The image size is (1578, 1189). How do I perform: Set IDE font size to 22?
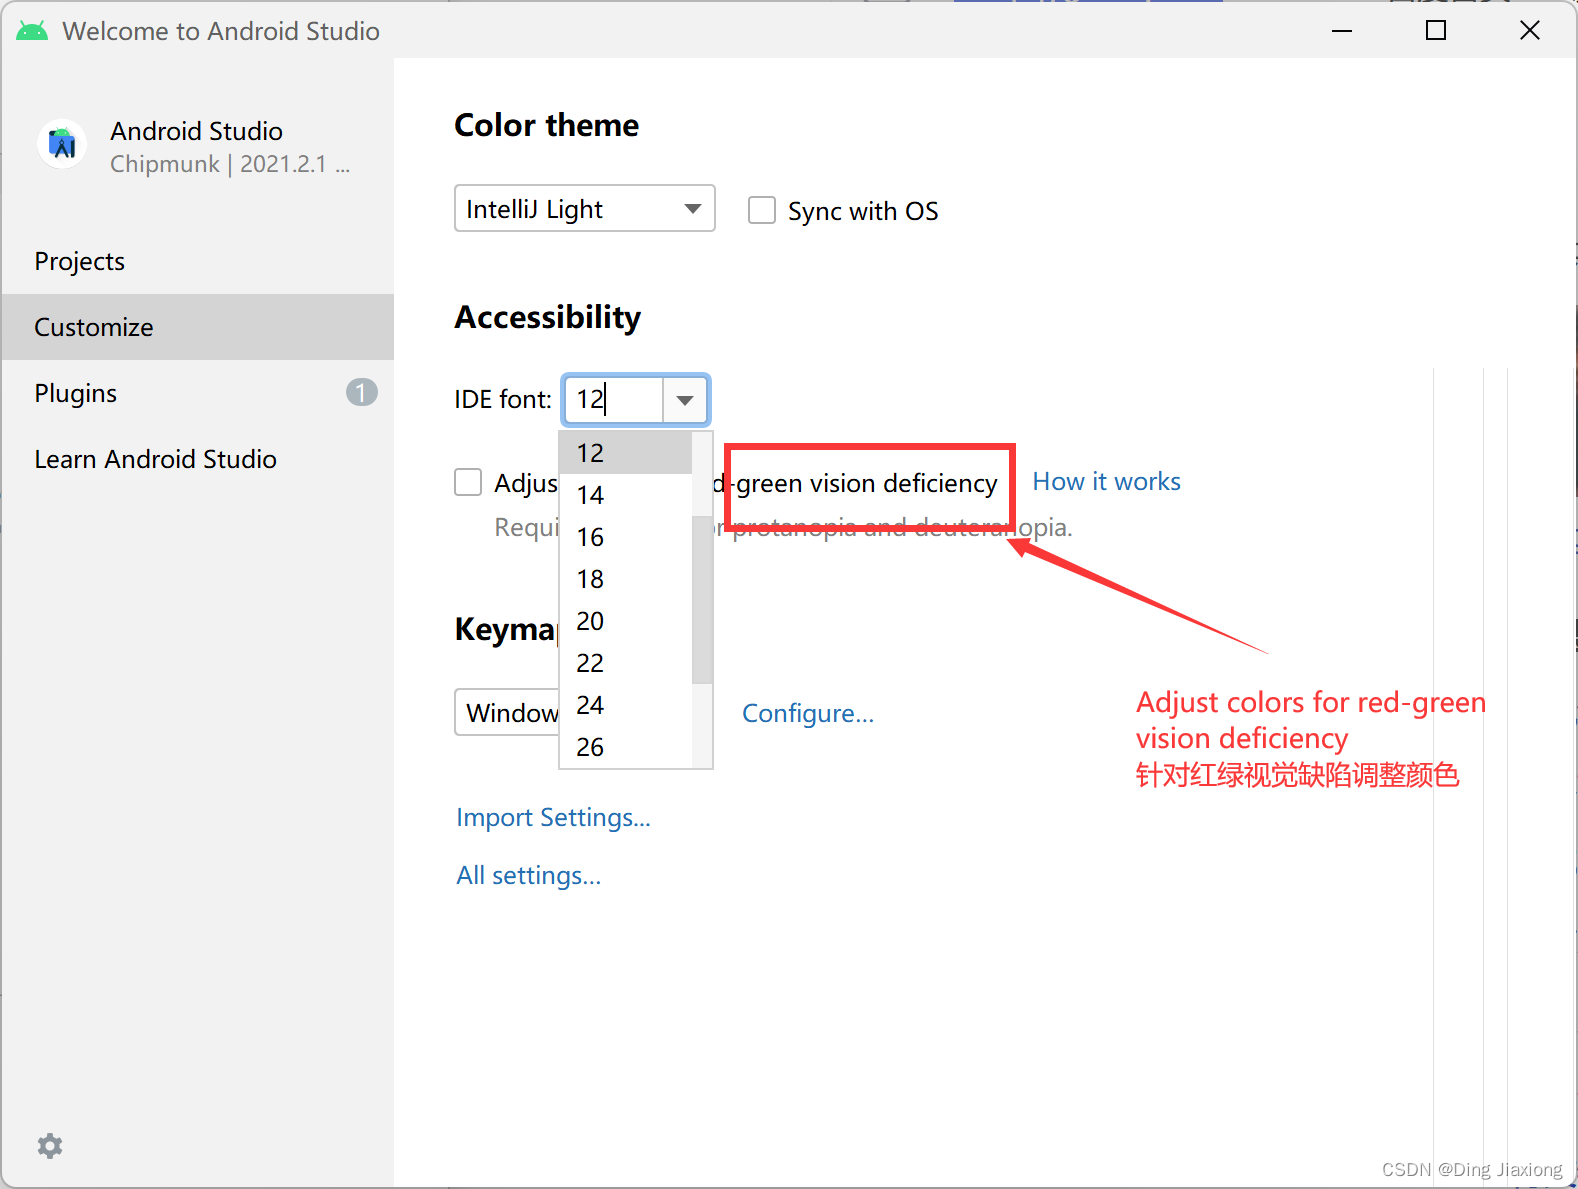click(x=626, y=663)
